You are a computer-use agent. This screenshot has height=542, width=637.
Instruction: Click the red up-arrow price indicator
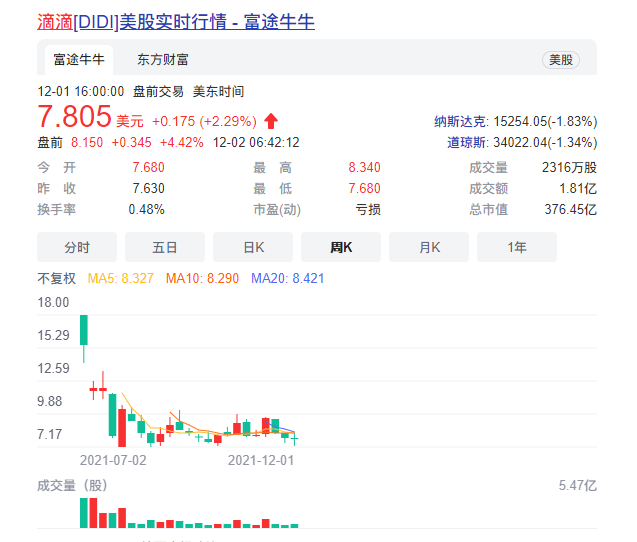271,121
